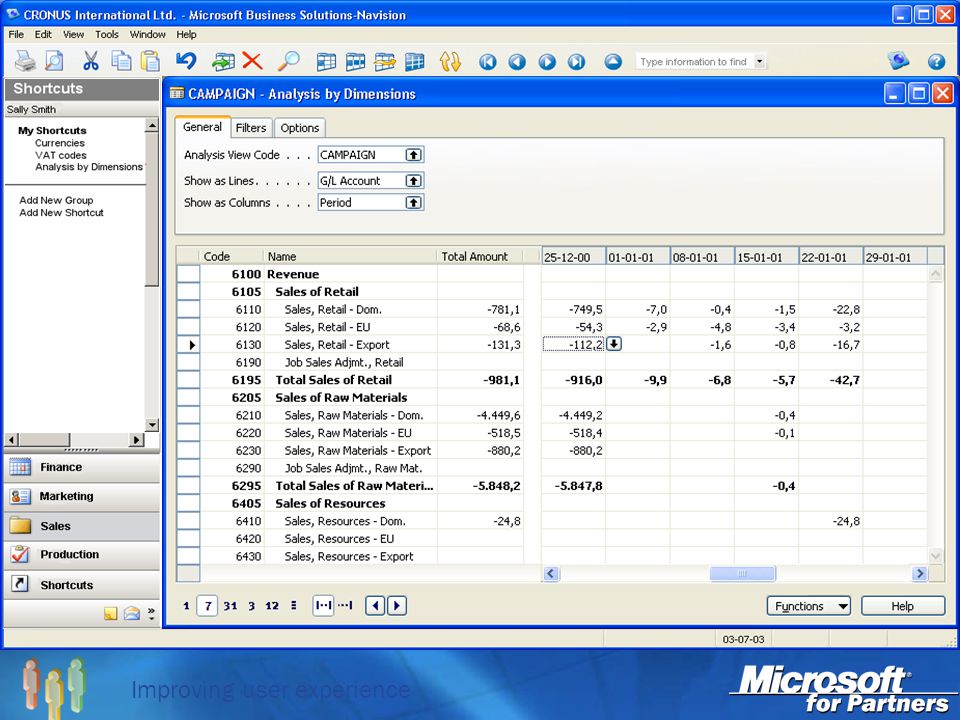Click the Cut scissors icon

[x=91, y=61]
